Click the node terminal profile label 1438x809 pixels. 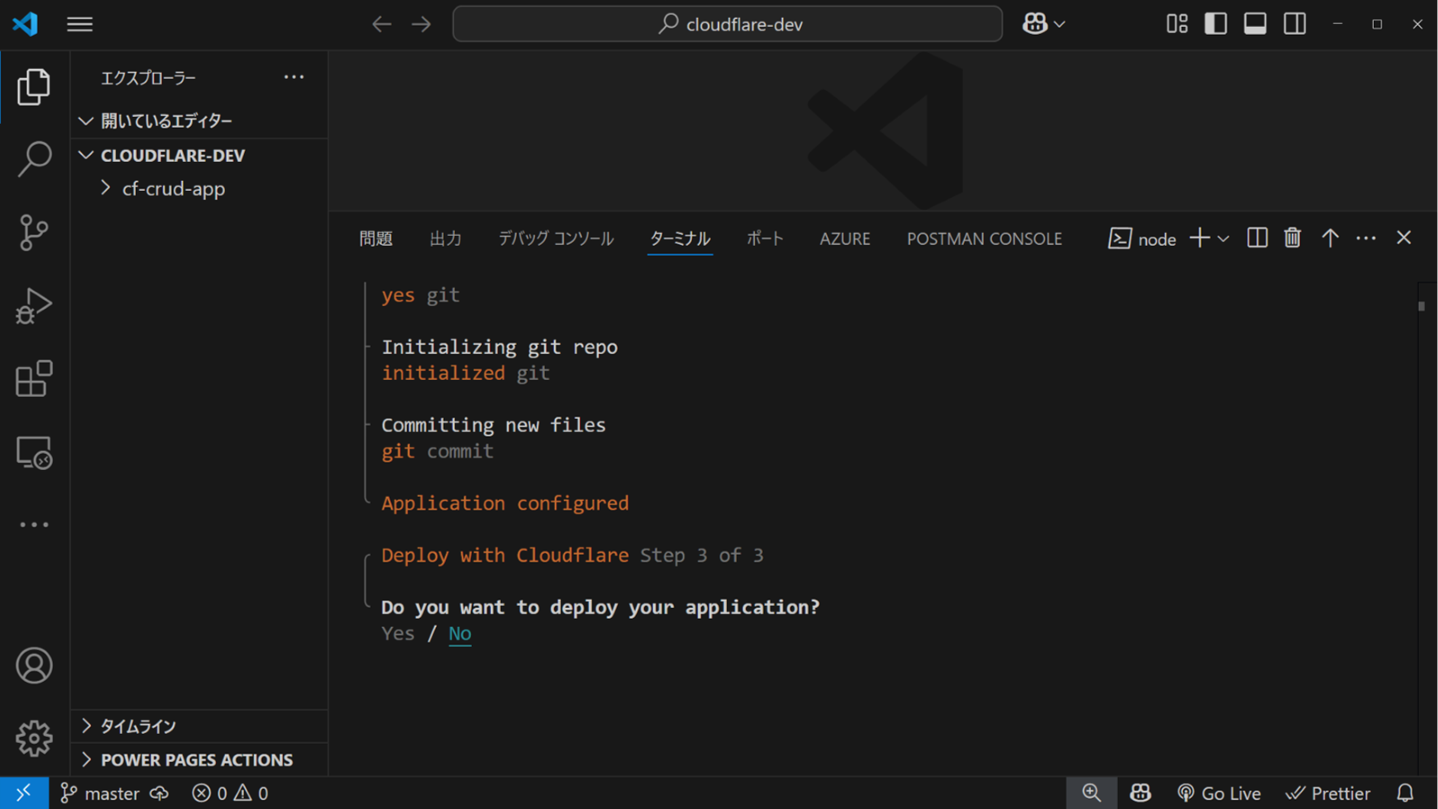pos(1143,239)
